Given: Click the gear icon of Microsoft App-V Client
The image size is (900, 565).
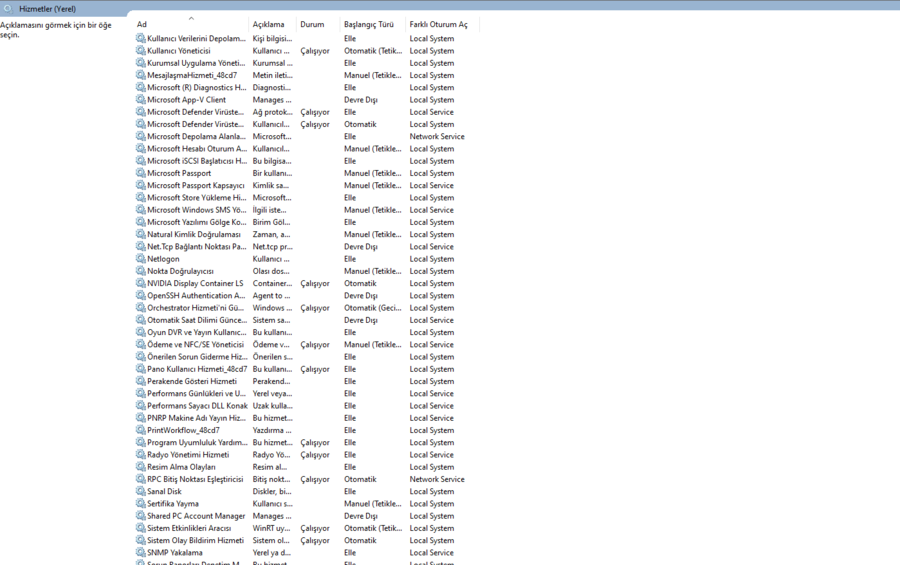Looking at the screenshot, I should [141, 99].
